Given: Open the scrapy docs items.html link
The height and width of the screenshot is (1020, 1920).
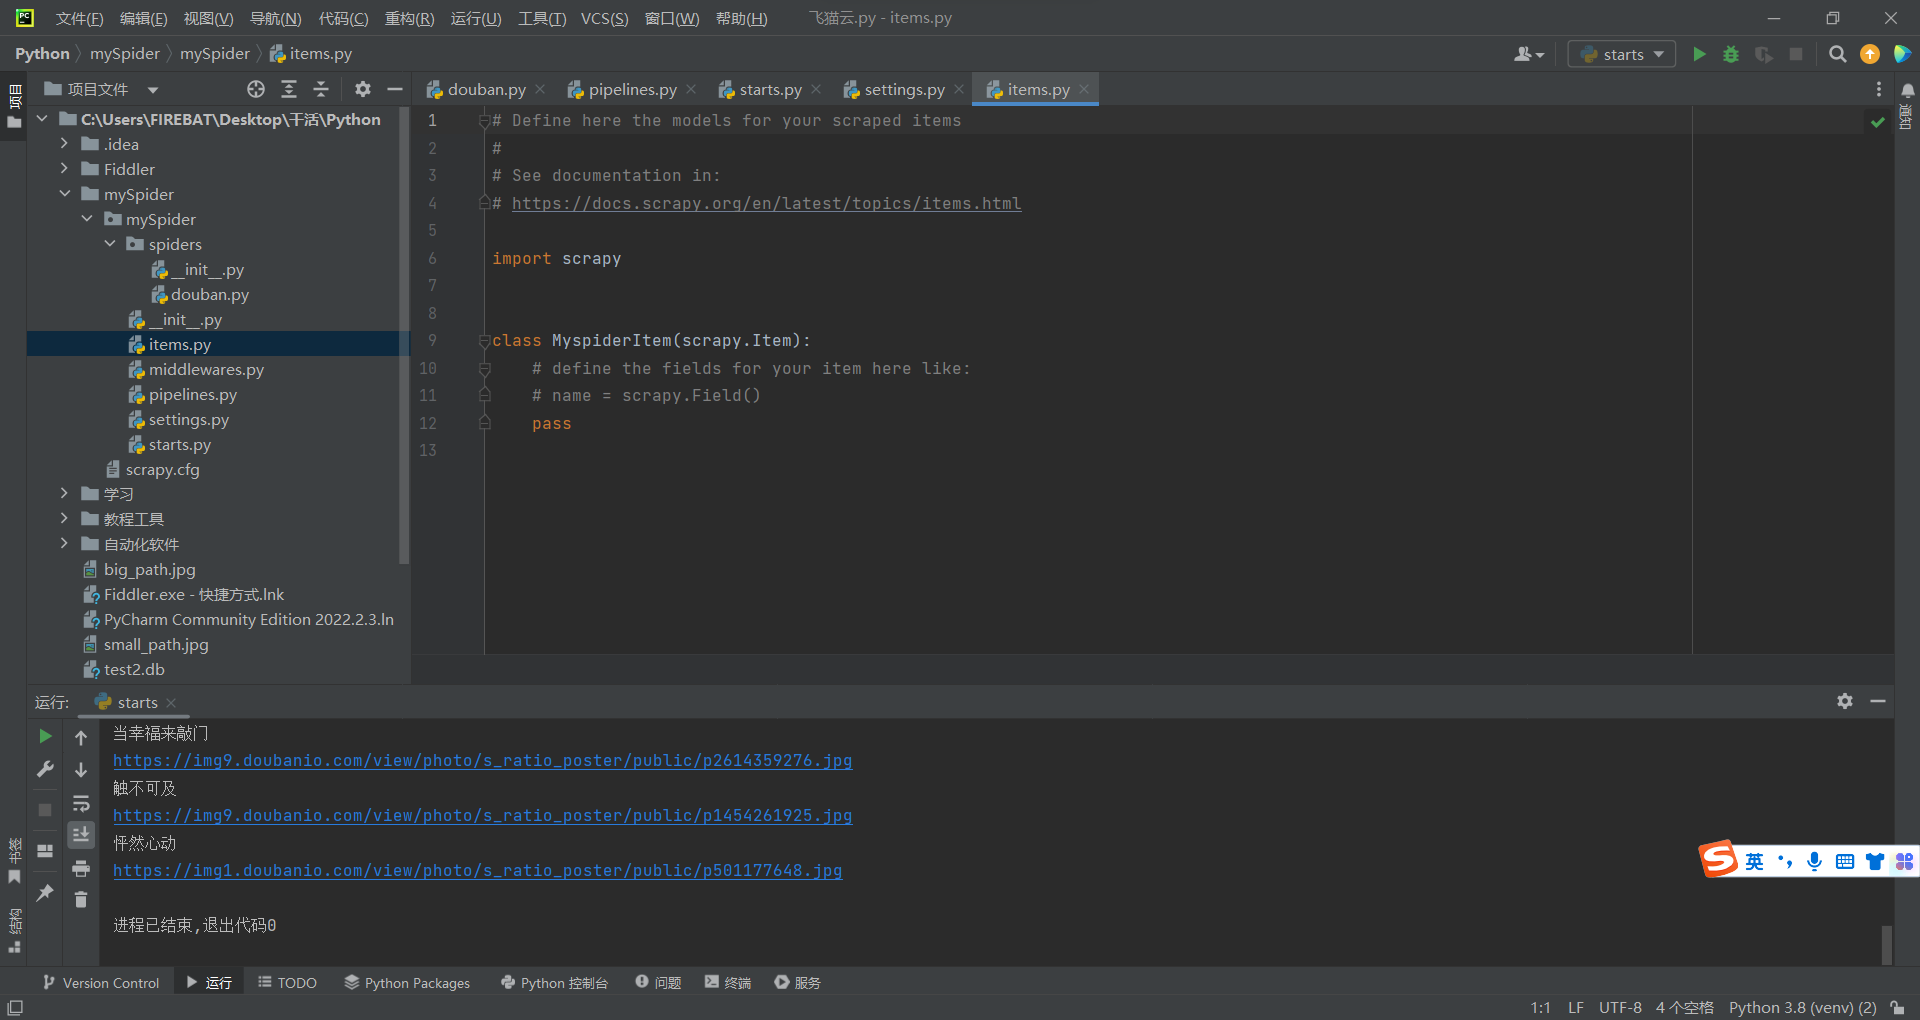Looking at the screenshot, I should (766, 203).
